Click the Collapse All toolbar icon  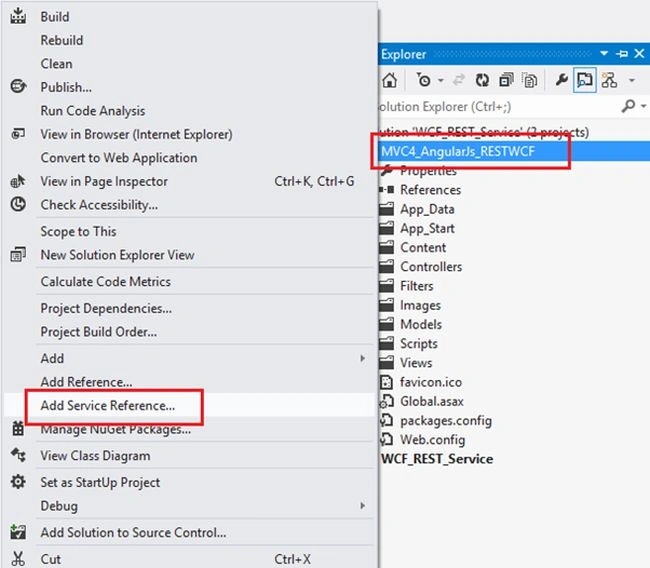506,80
